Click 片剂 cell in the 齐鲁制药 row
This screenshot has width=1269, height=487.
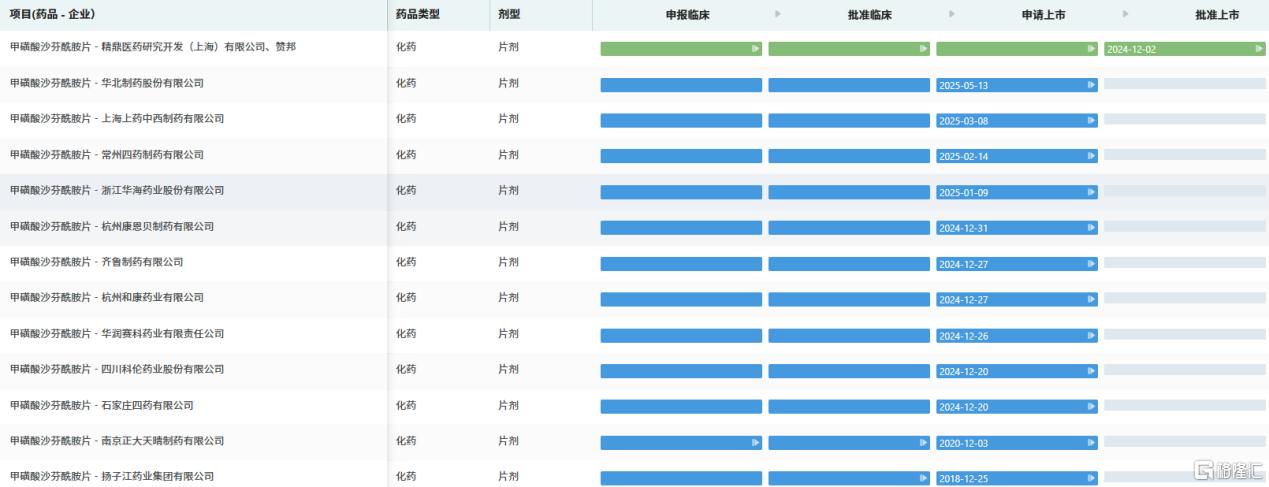[x=508, y=262]
